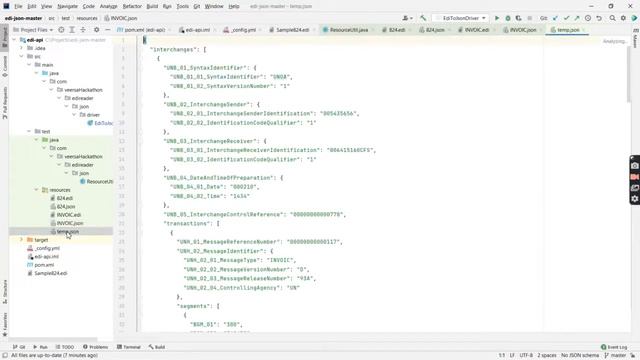This screenshot has width=640, height=360.
Task: Click the editor vertical scrollbar thumb
Action: click(x=628, y=74)
